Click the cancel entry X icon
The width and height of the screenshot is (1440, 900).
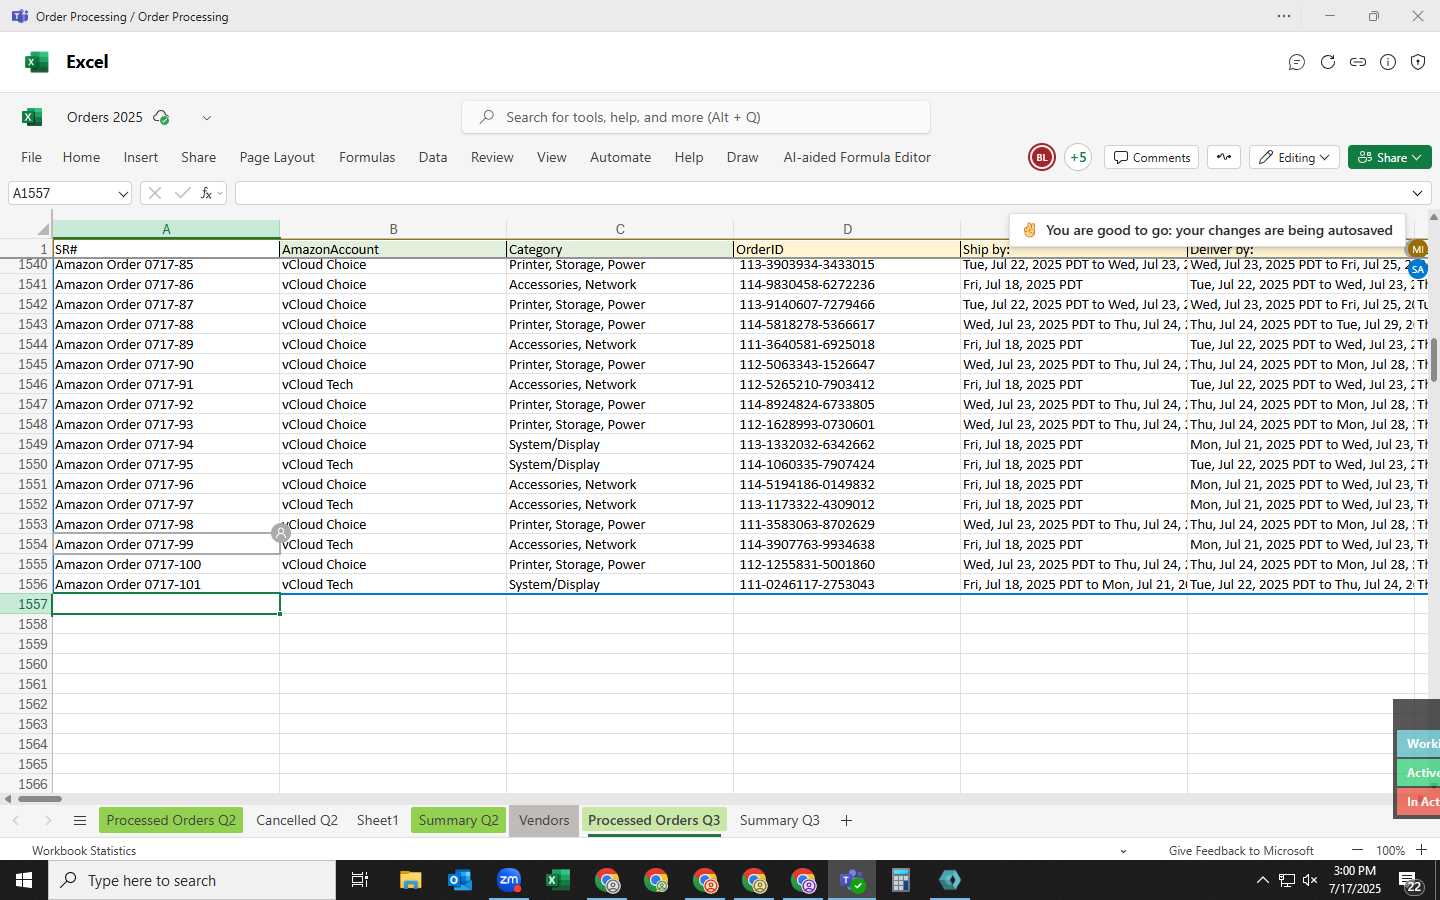155,193
